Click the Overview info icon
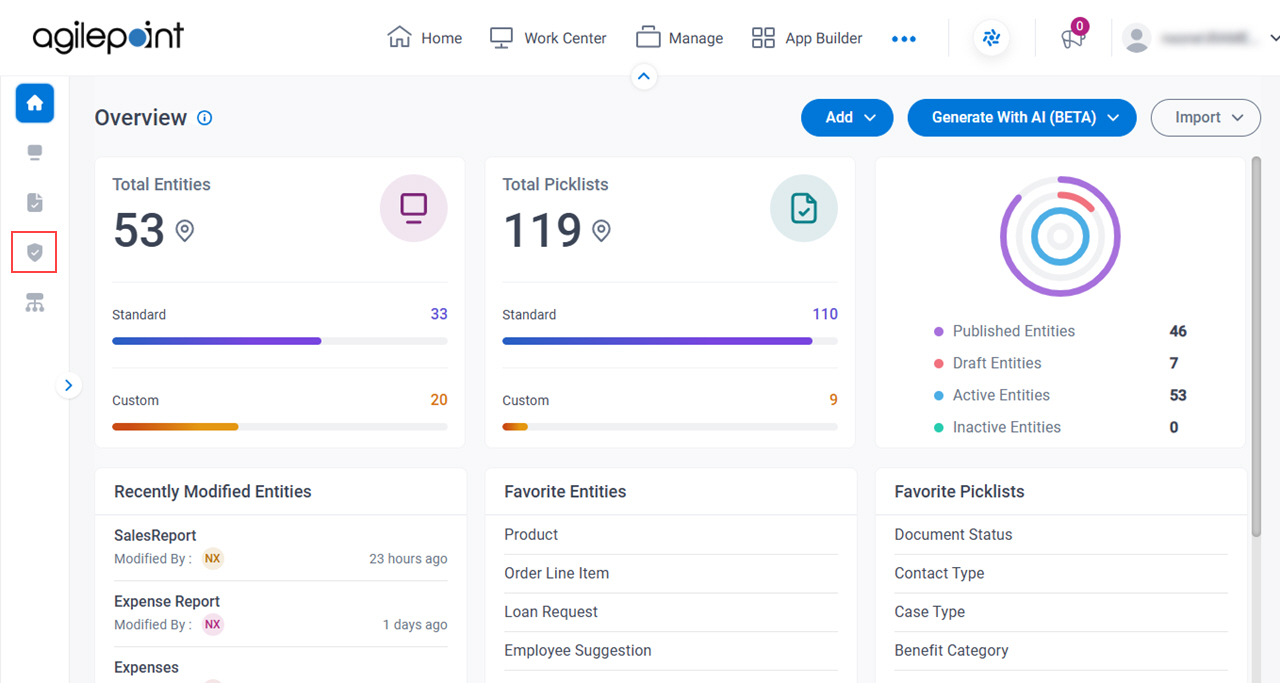Viewport: 1280px width, 683px height. pyautogui.click(x=205, y=118)
